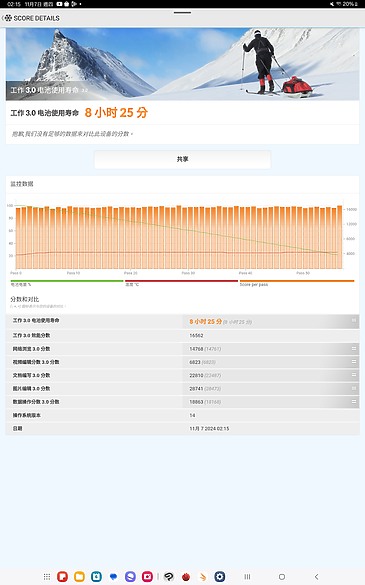
Task: Click the 工作 3.0 性能分数 row label
Action: coord(31,335)
